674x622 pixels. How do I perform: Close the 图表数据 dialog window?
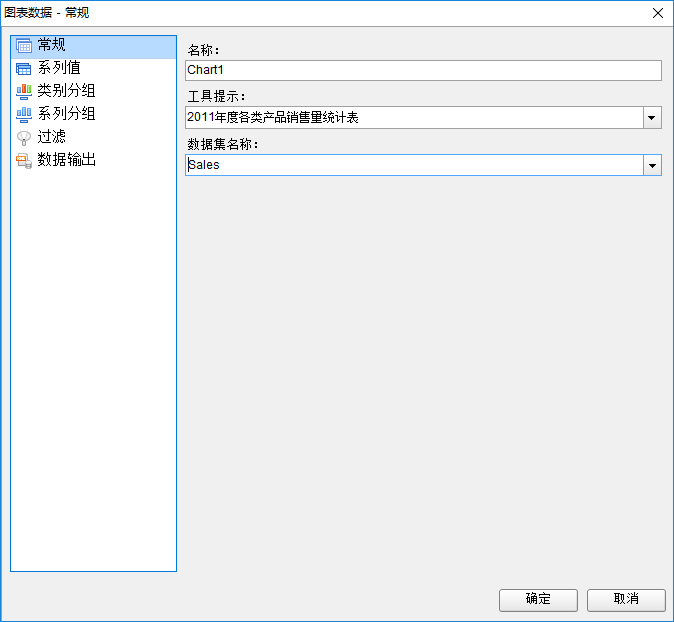(x=657, y=13)
